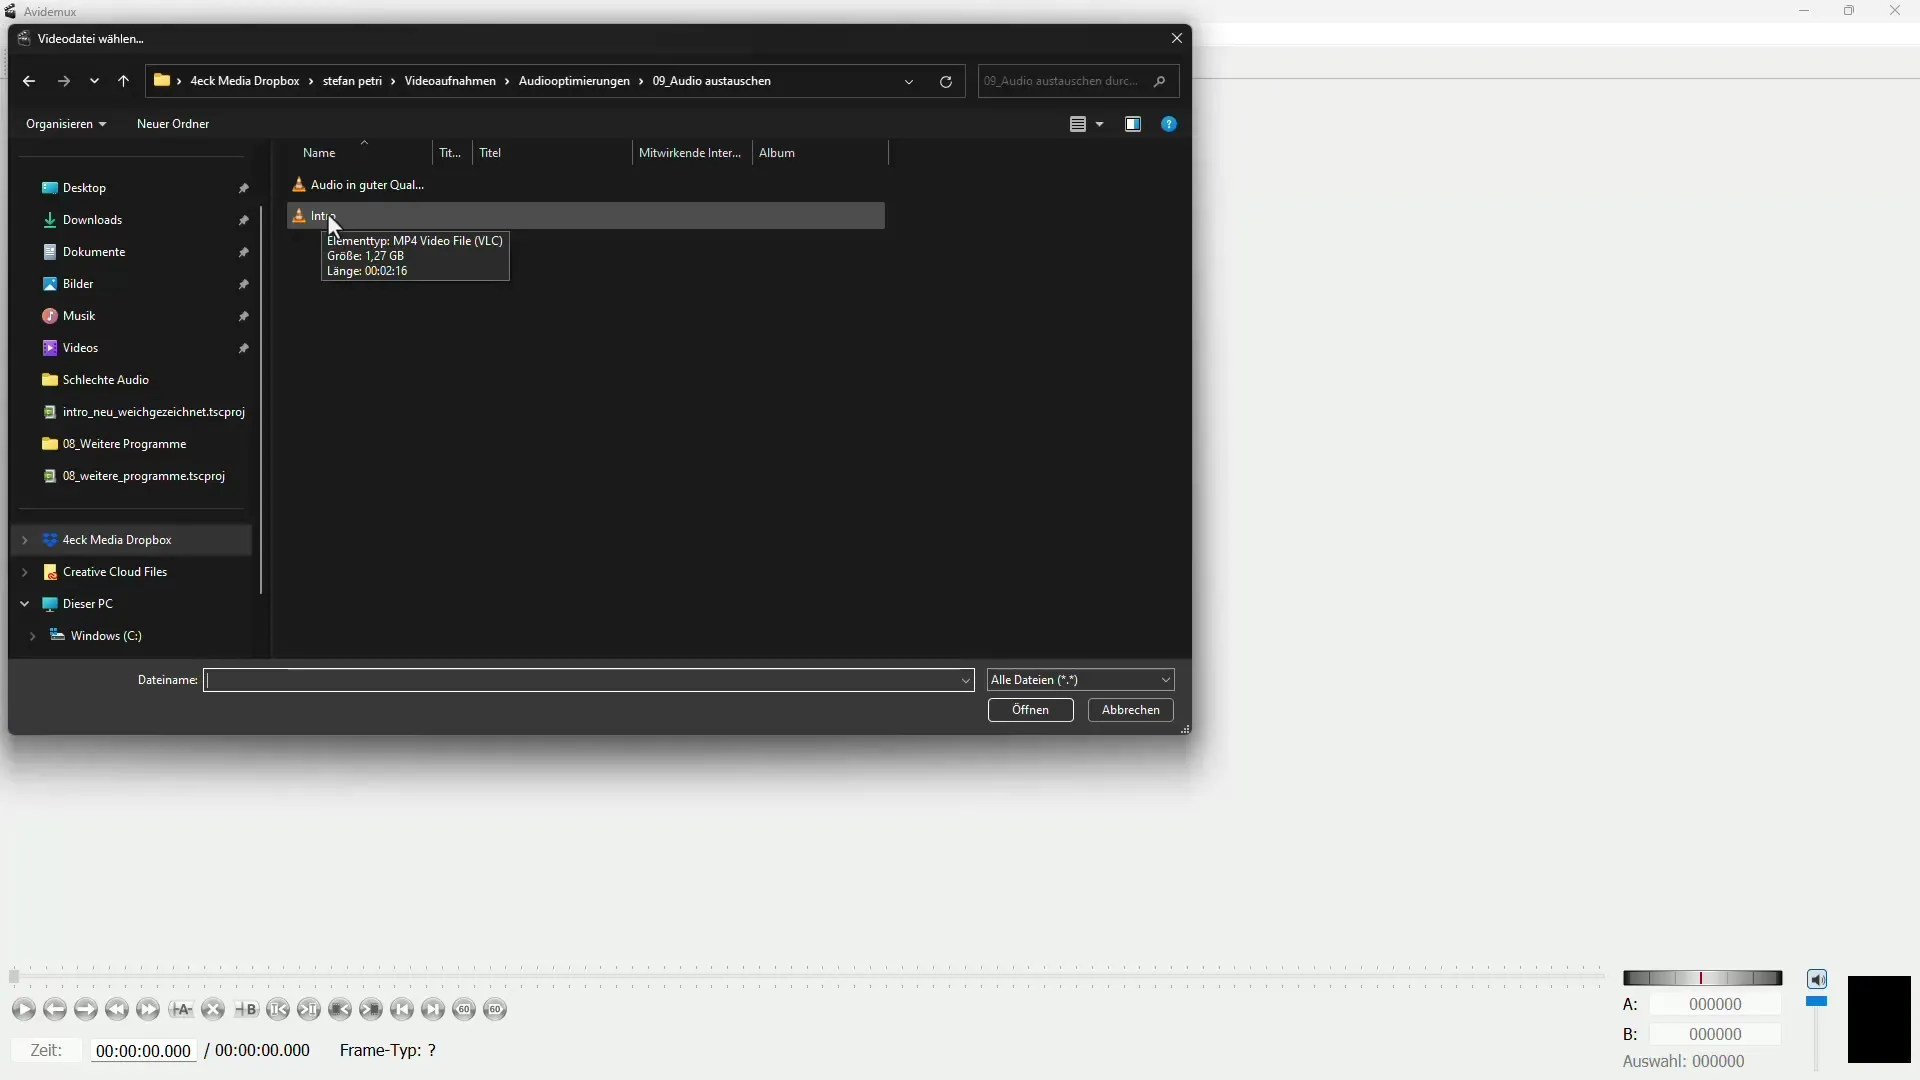The width and height of the screenshot is (1920, 1080).
Task: Click the volume/audio mute icon
Action: pyautogui.click(x=1817, y=977)
